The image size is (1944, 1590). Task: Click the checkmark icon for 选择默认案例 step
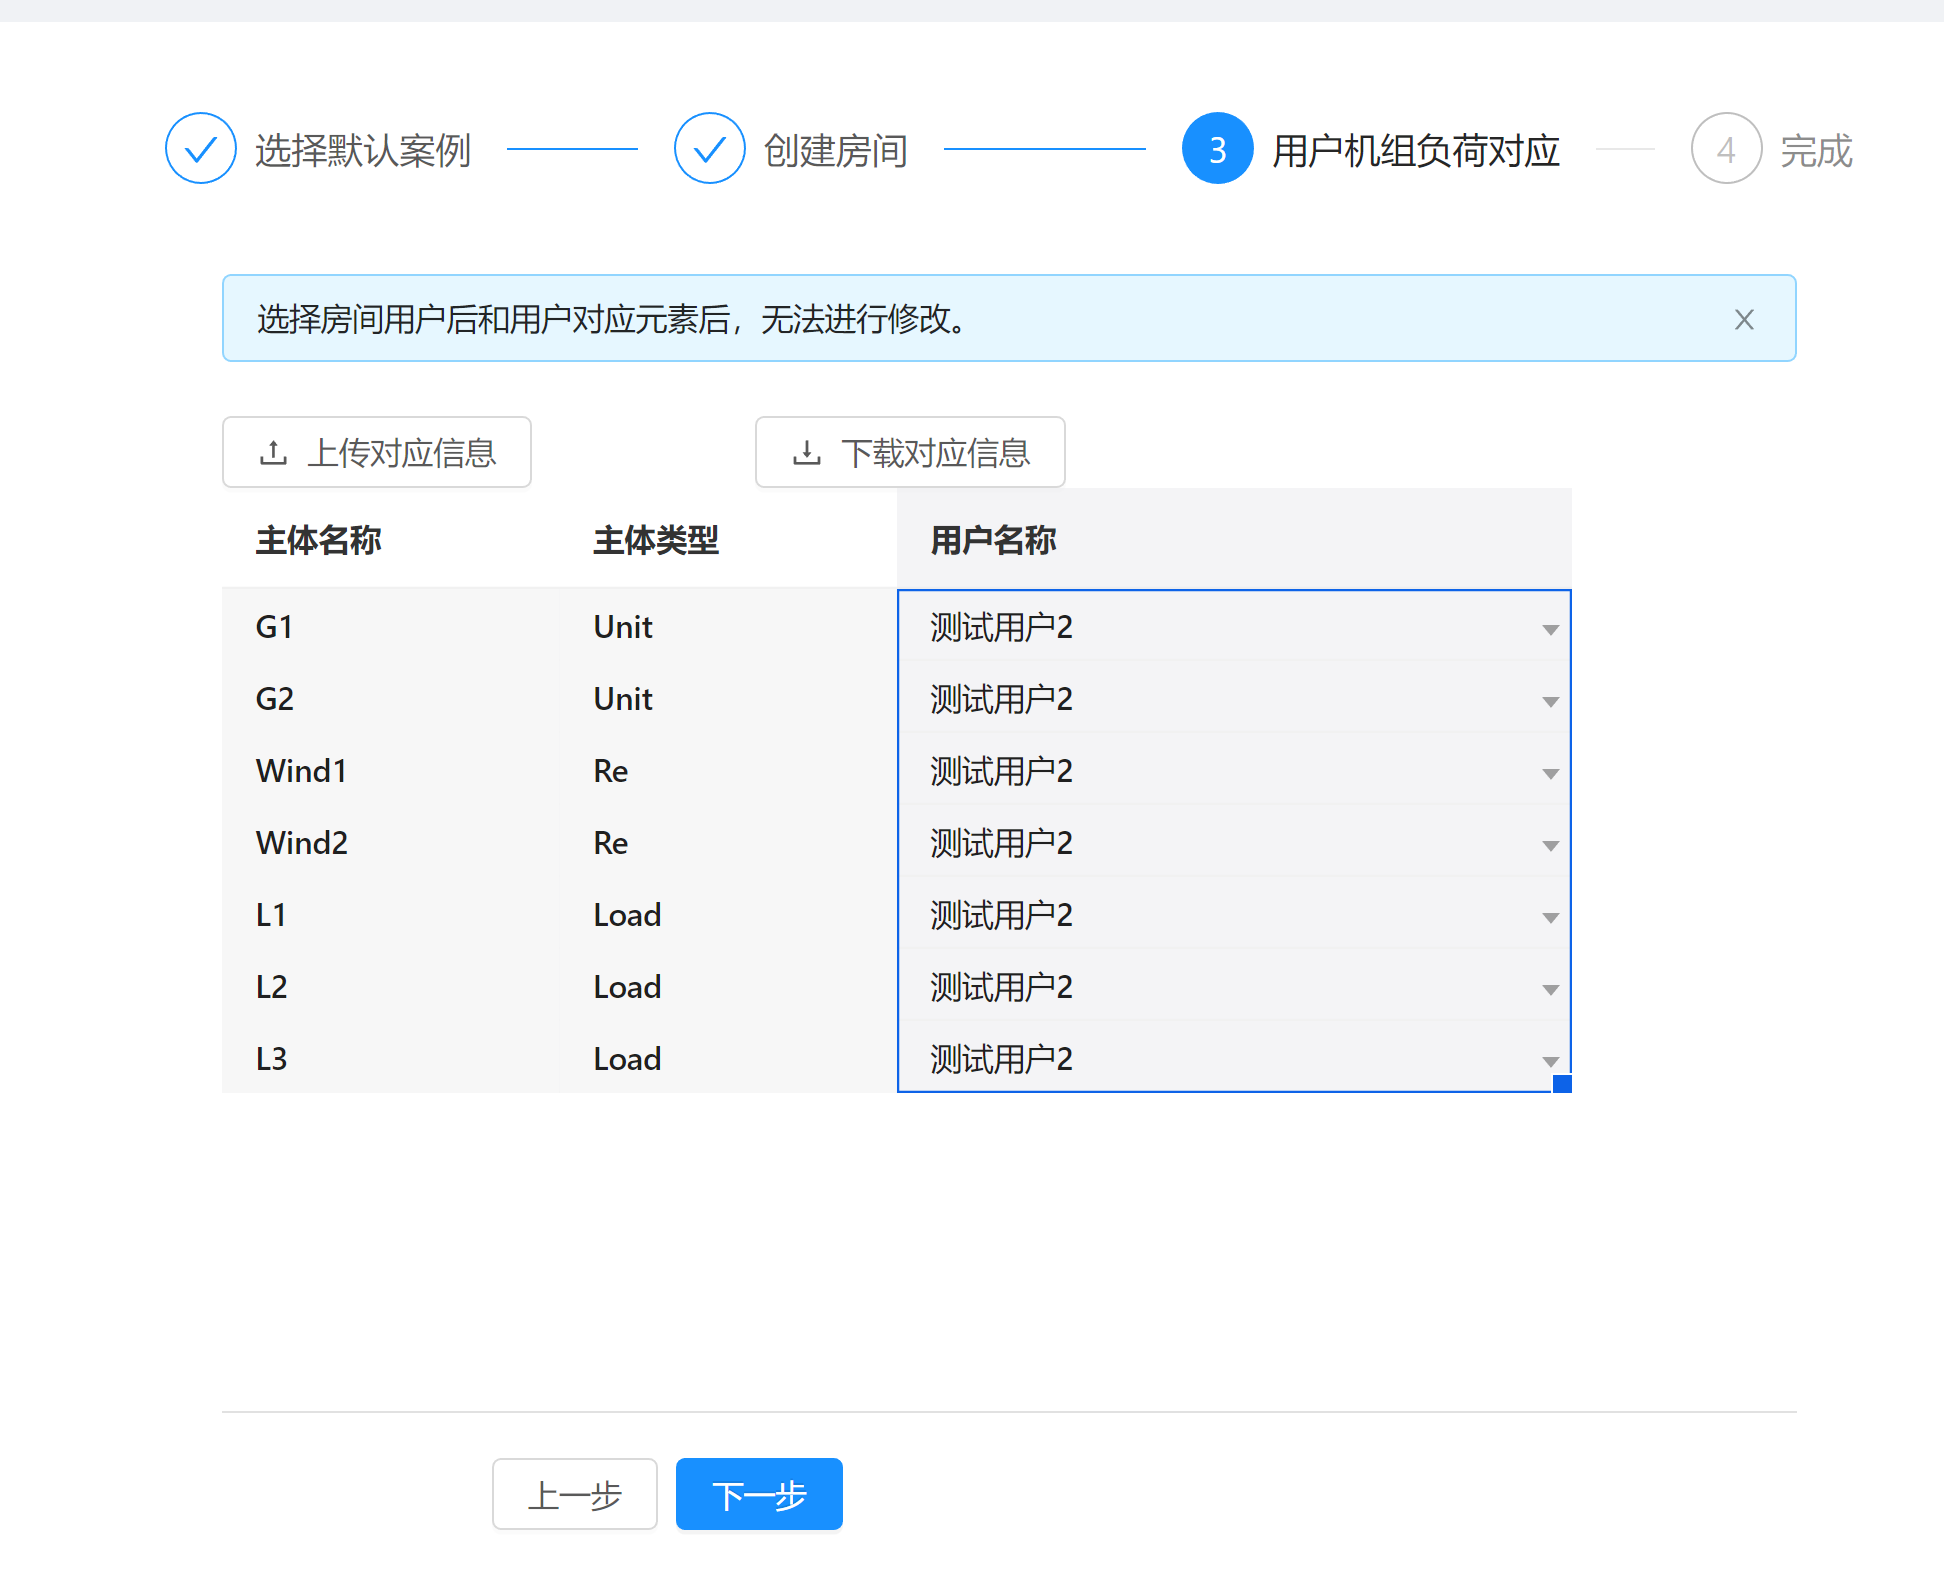(x=201, y=149)
